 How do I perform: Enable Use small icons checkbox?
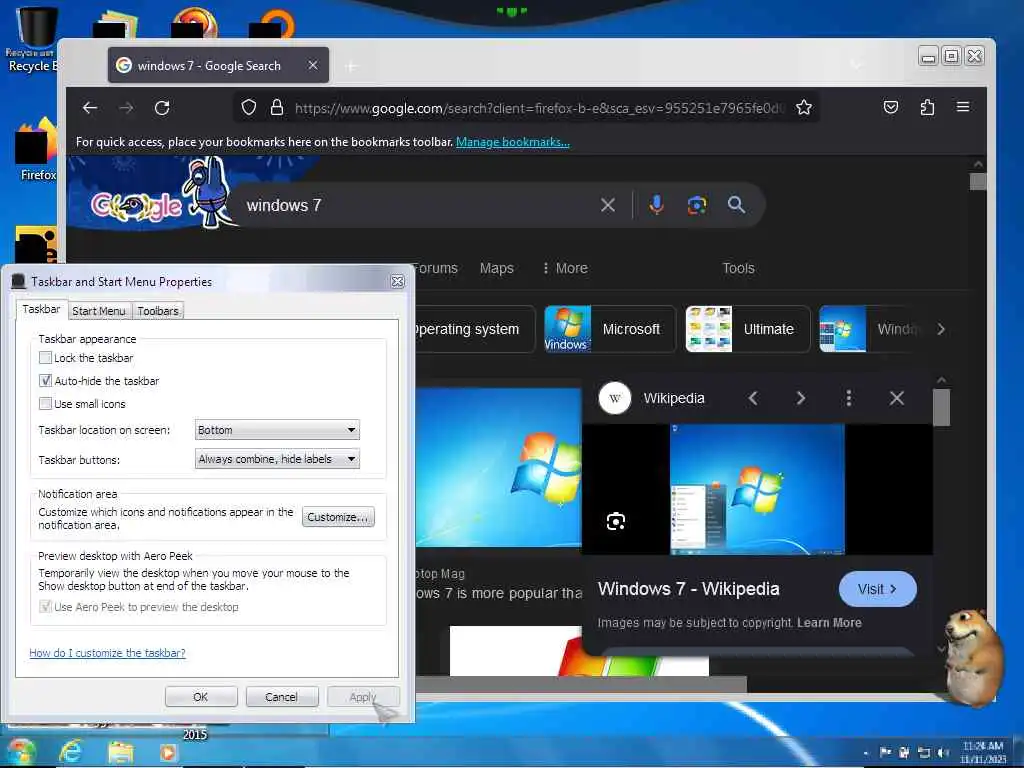coord(45,404)
